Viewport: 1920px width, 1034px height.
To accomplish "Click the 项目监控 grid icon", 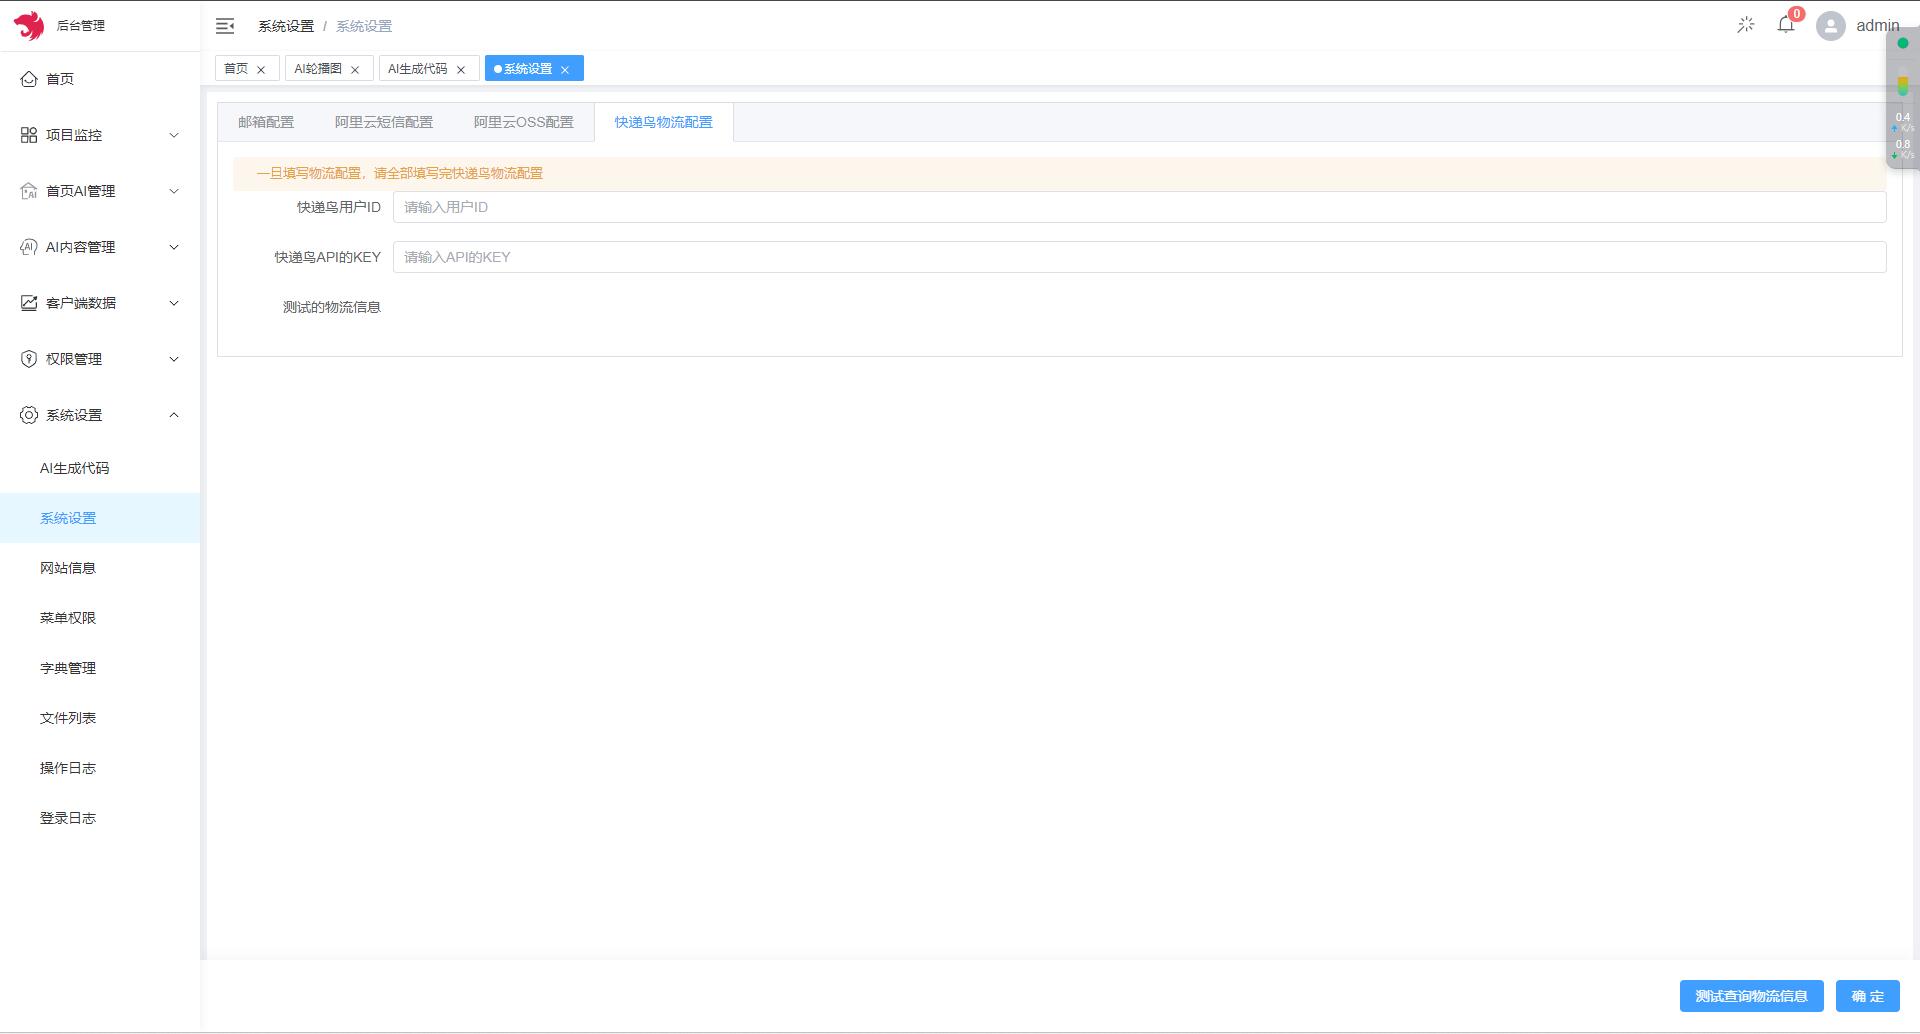I will (29, 135).
